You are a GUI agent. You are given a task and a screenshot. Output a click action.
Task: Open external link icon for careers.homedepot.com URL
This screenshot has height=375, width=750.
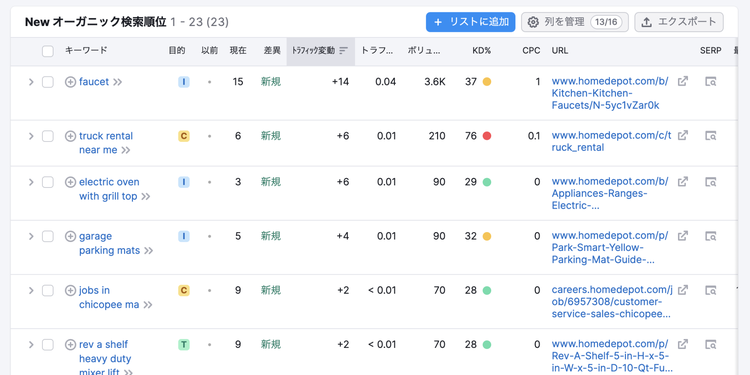(683, 290)
